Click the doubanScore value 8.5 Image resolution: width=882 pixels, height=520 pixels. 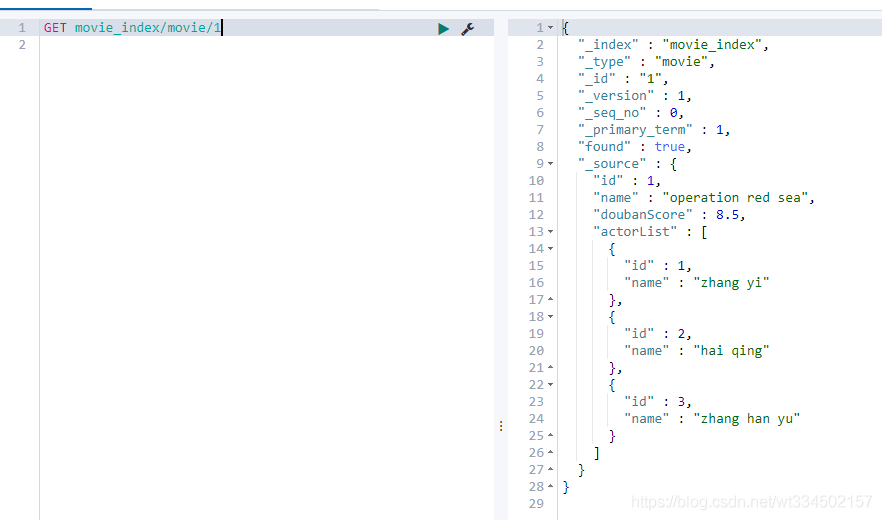point(727,215)
